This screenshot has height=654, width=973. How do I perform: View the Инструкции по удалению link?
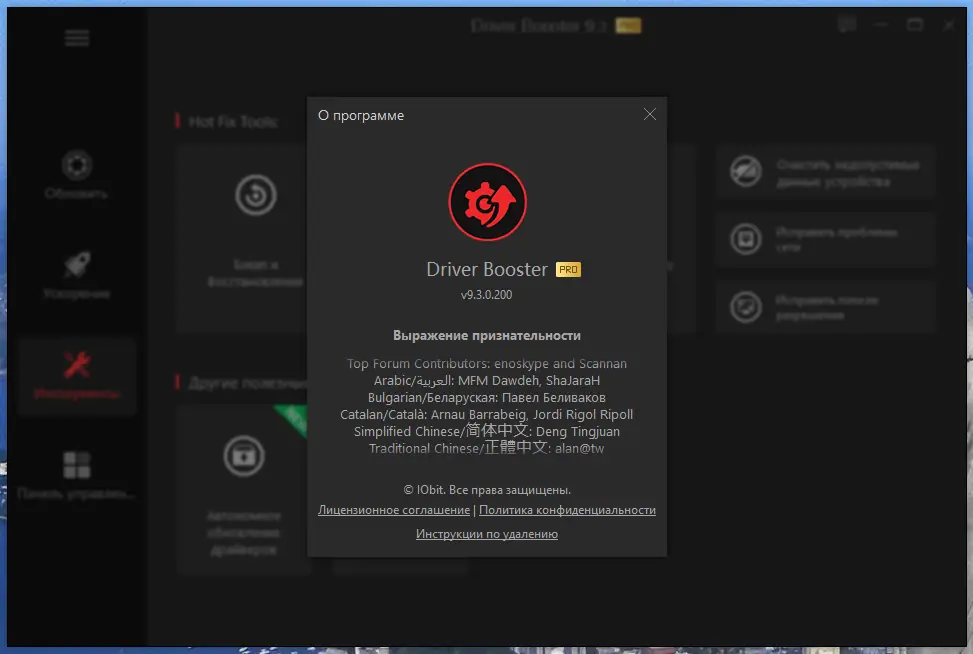(x=487, y=534)
